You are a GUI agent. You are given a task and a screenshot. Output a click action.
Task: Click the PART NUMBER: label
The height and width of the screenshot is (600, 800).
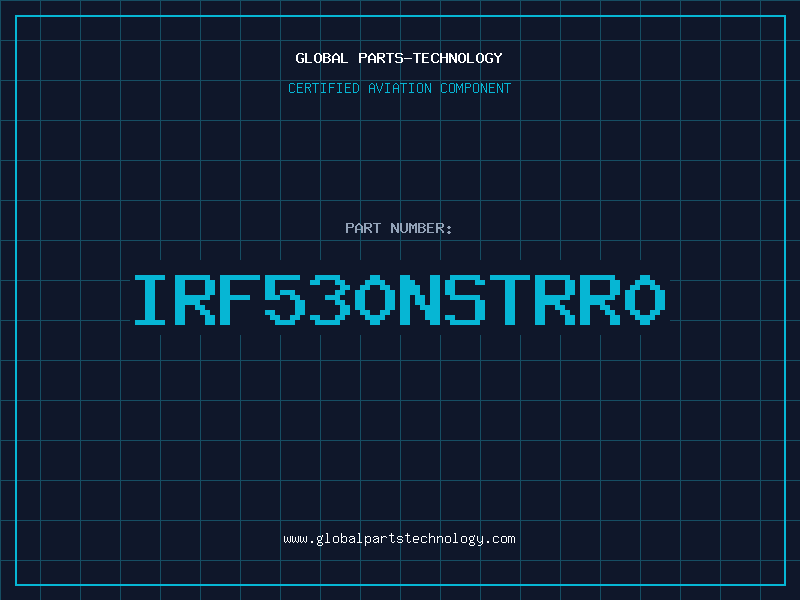tap(398, 228)
